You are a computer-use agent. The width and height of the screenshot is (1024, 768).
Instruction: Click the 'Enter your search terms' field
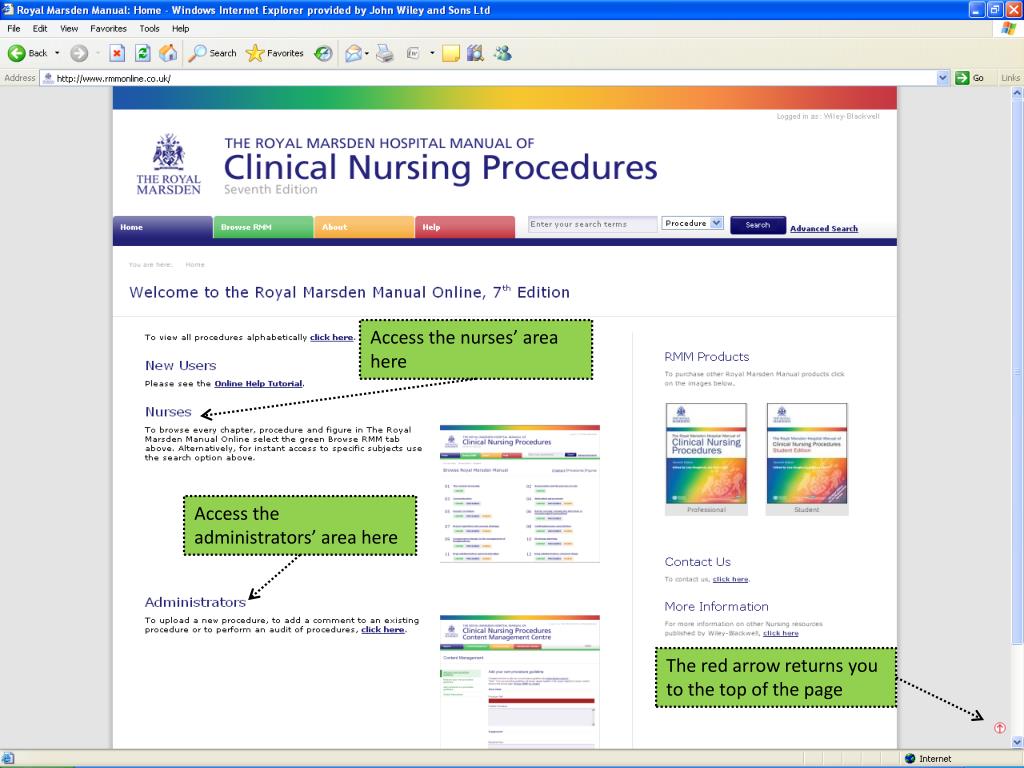pyautogui.click(x=592, y=224)
